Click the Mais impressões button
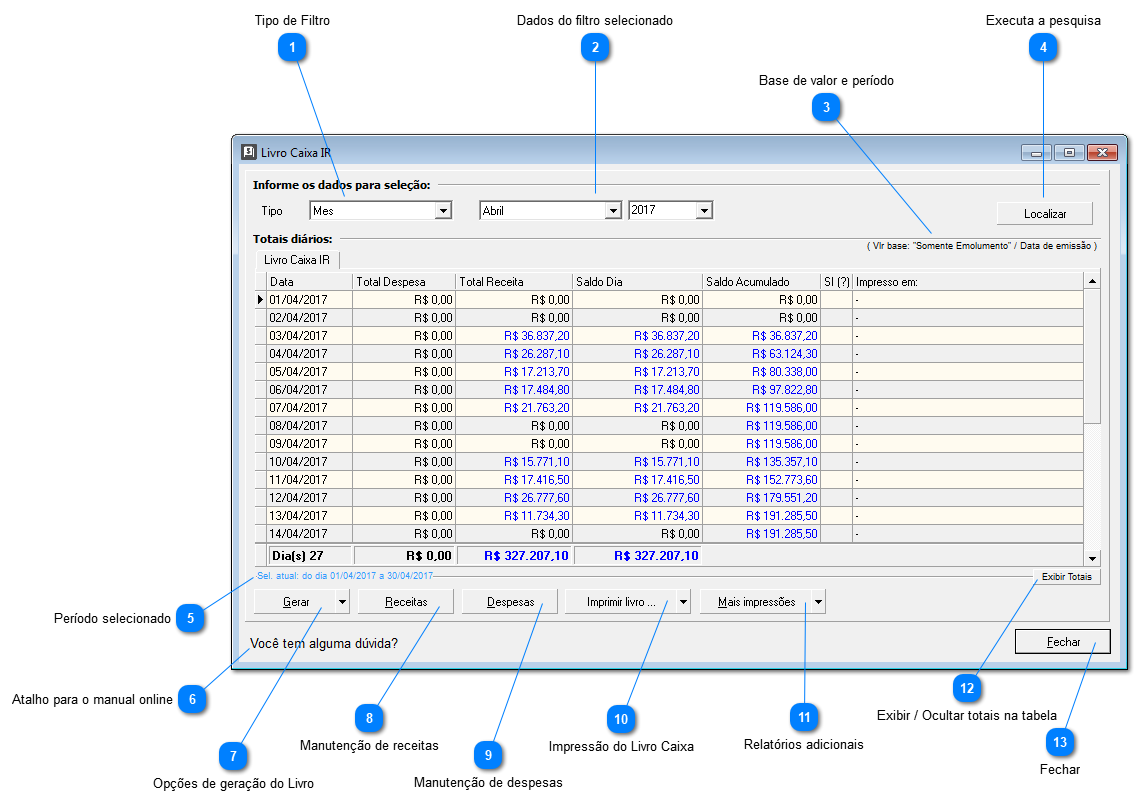Viewport: 1137px width, 807px height. 756,602
